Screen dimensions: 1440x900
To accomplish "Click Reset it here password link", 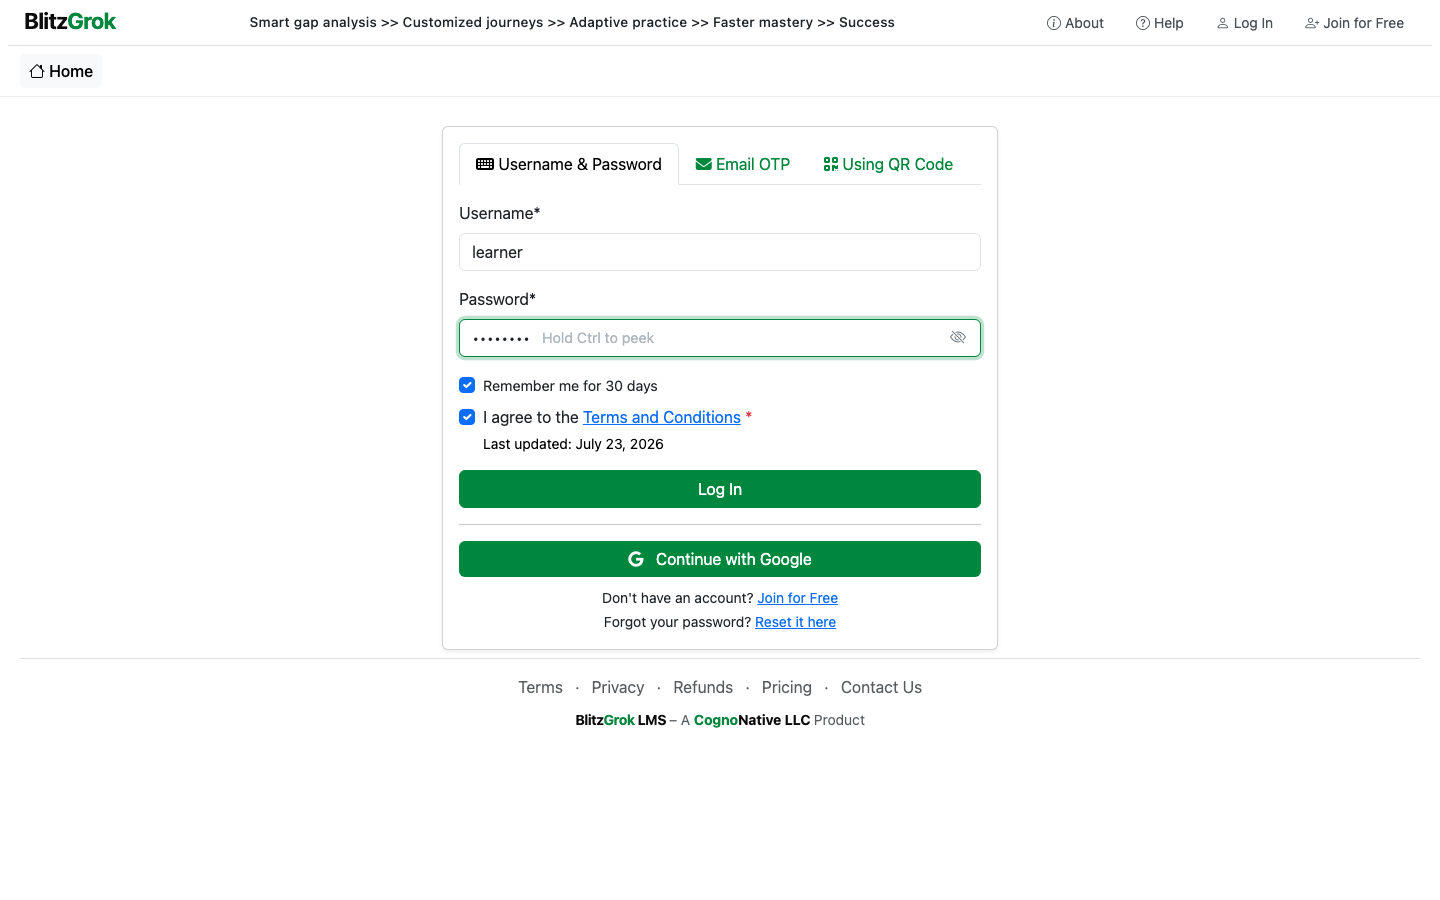I will tap(795, 622).
